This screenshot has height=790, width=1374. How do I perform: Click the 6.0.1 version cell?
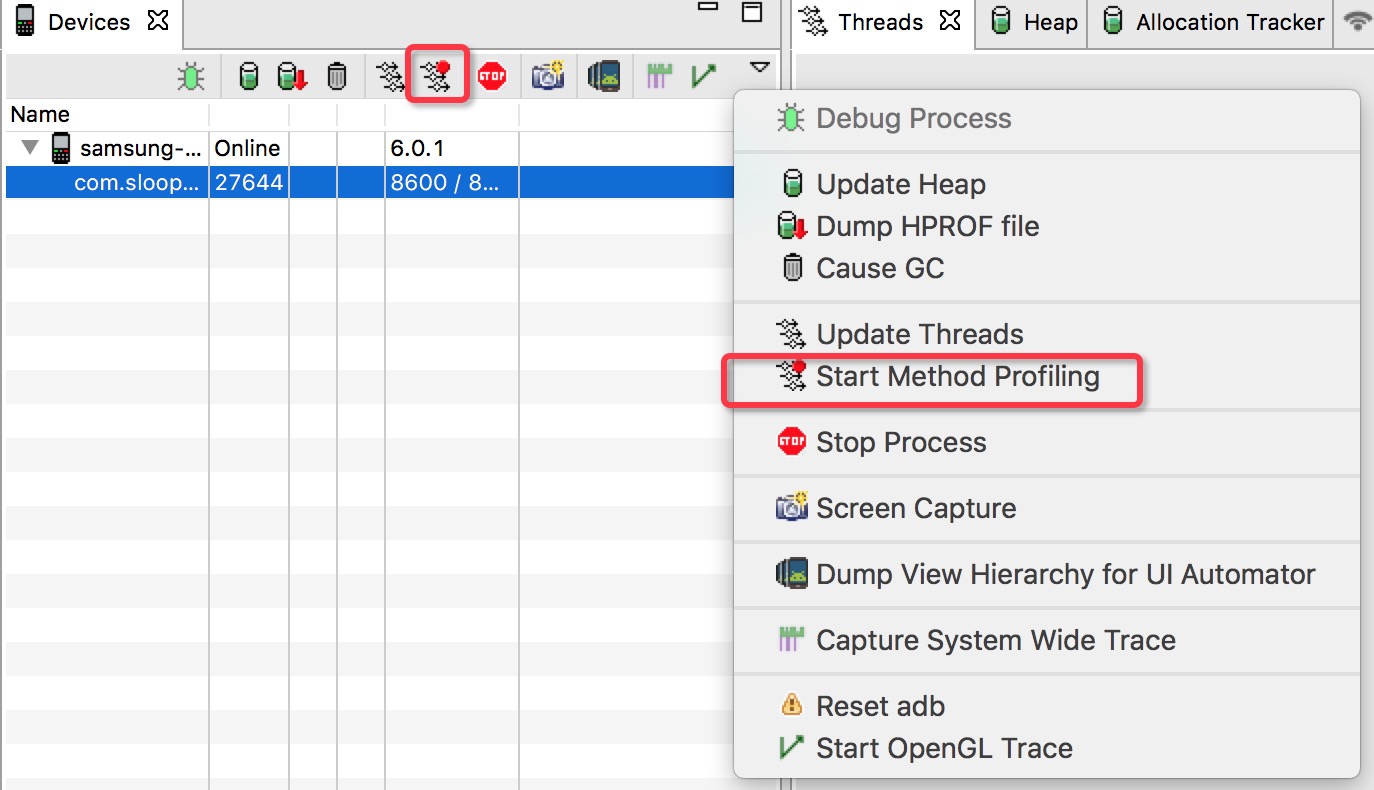coord(452,149)
